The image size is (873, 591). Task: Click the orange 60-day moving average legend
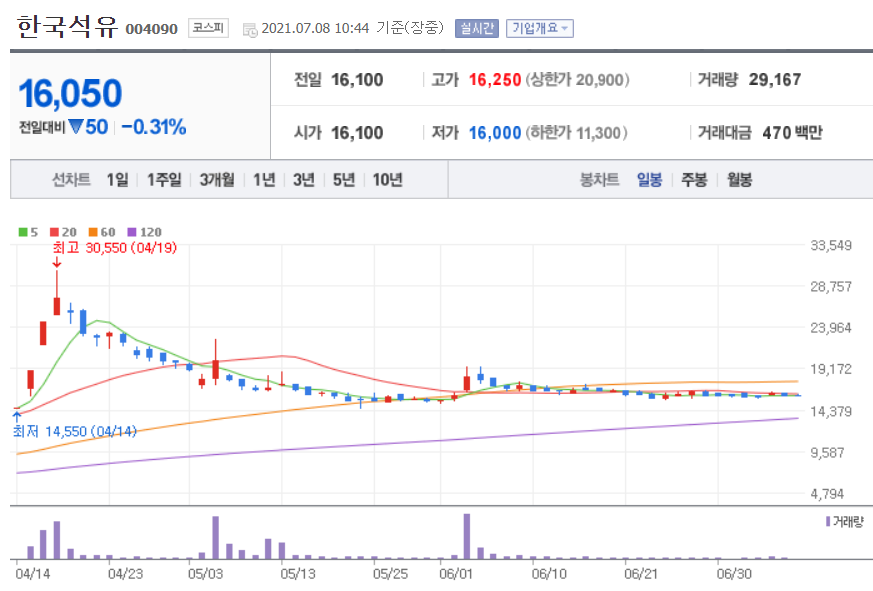tap(102, 232)
